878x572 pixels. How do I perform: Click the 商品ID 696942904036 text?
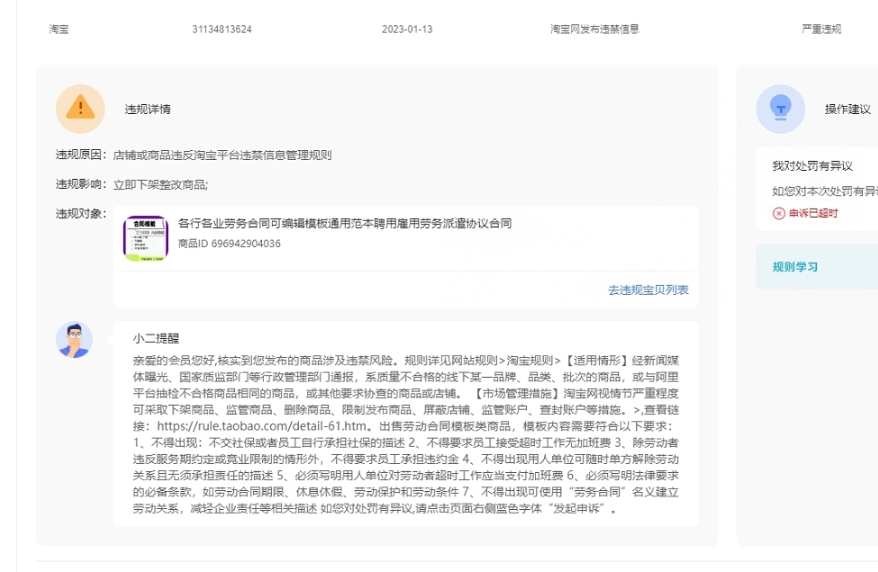pos(229,243)
